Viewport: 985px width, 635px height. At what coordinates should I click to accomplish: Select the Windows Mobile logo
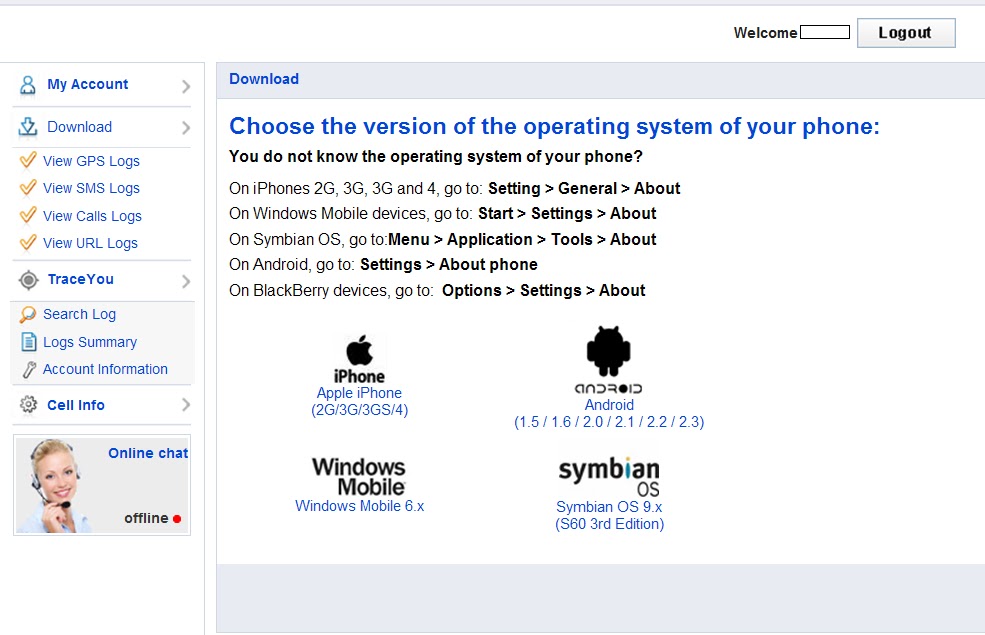[x=359, y=477]
